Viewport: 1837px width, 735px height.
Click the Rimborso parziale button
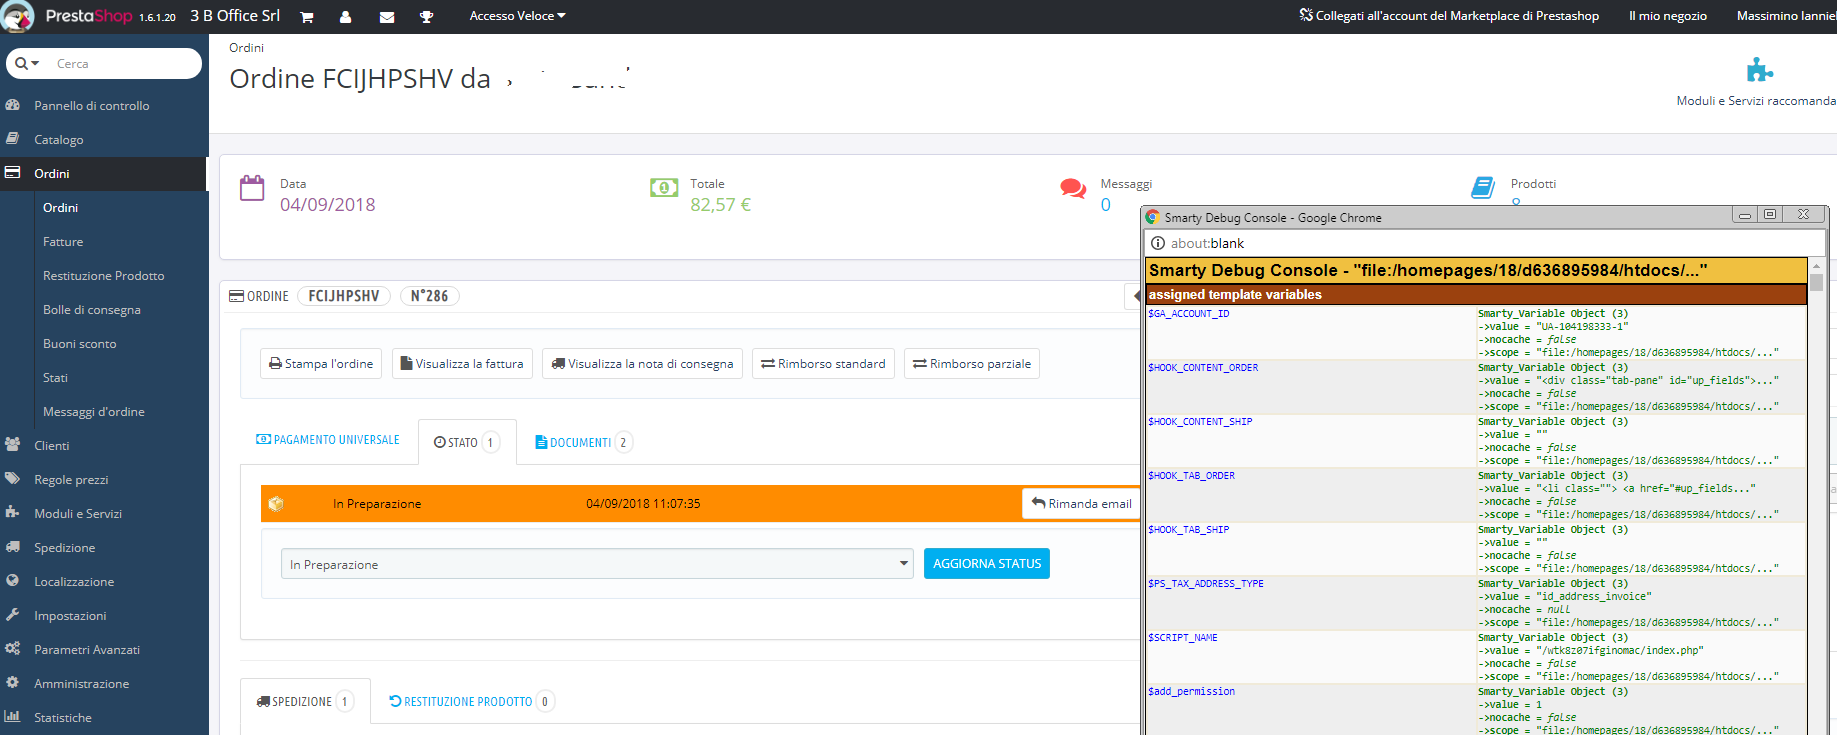972,363
